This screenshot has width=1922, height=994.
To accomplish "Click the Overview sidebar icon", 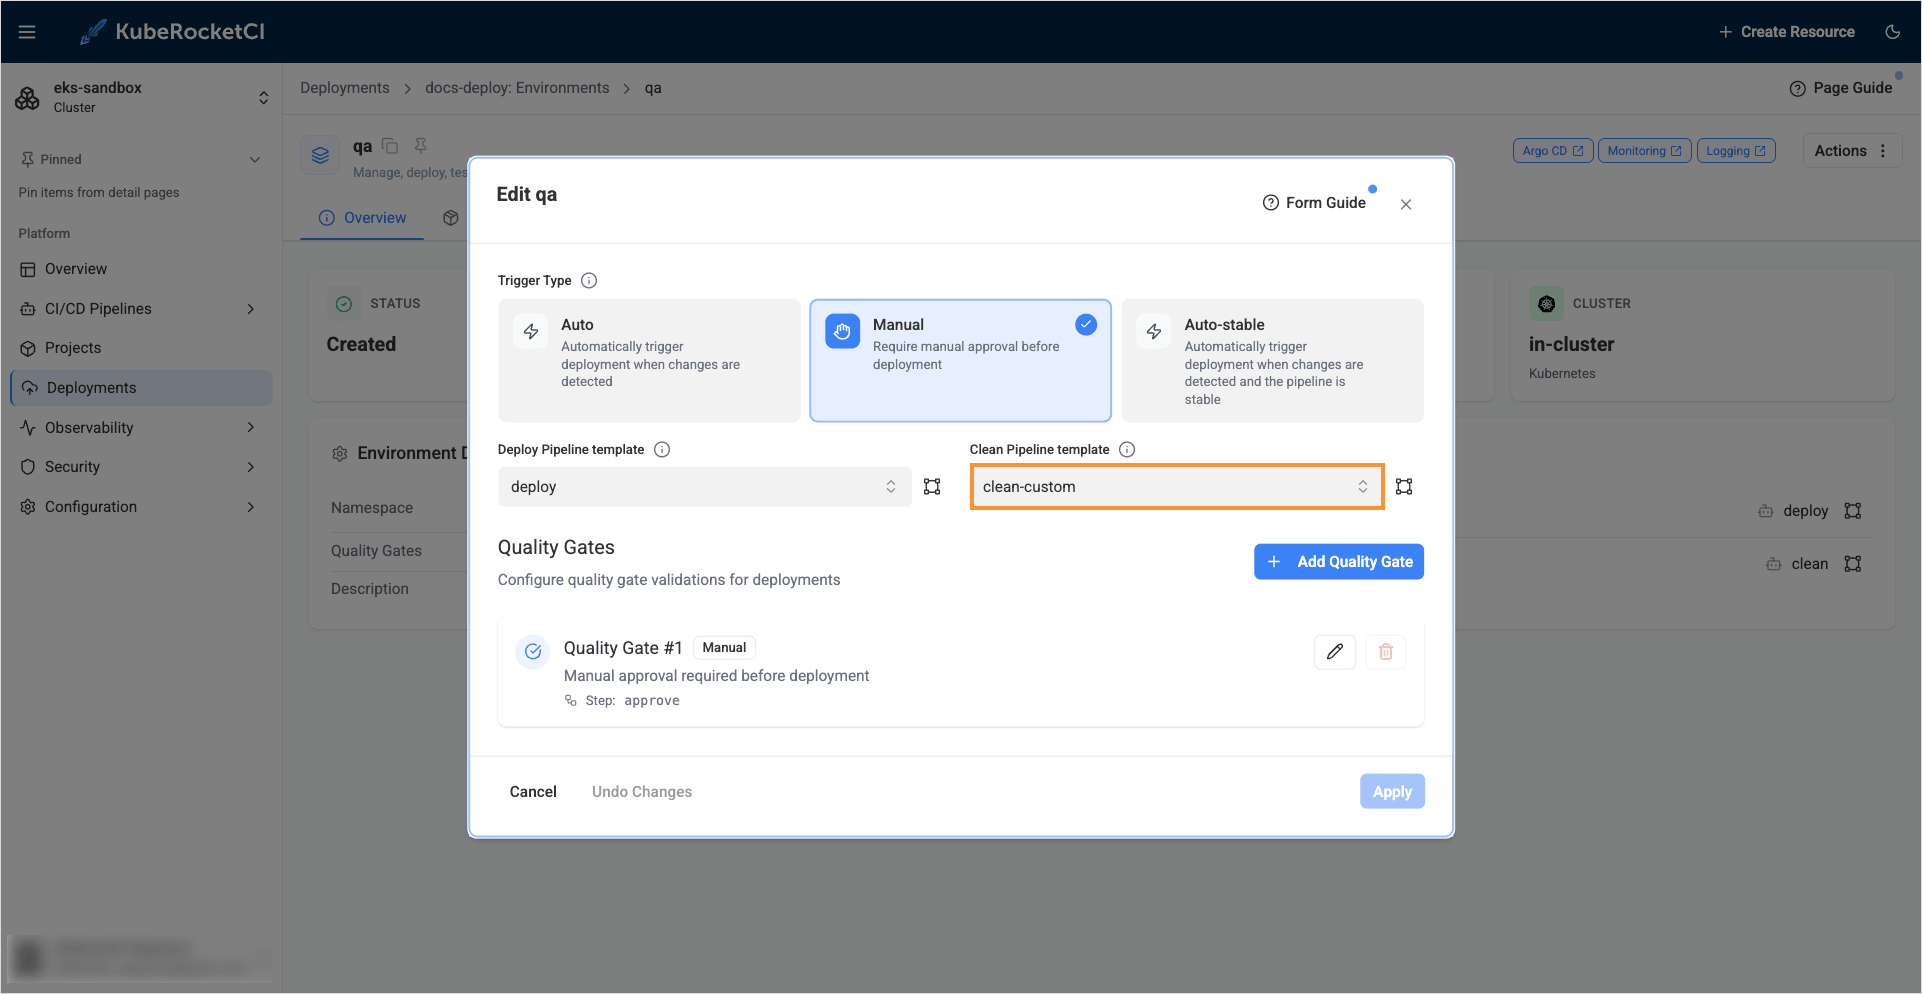I will (28, 269).
